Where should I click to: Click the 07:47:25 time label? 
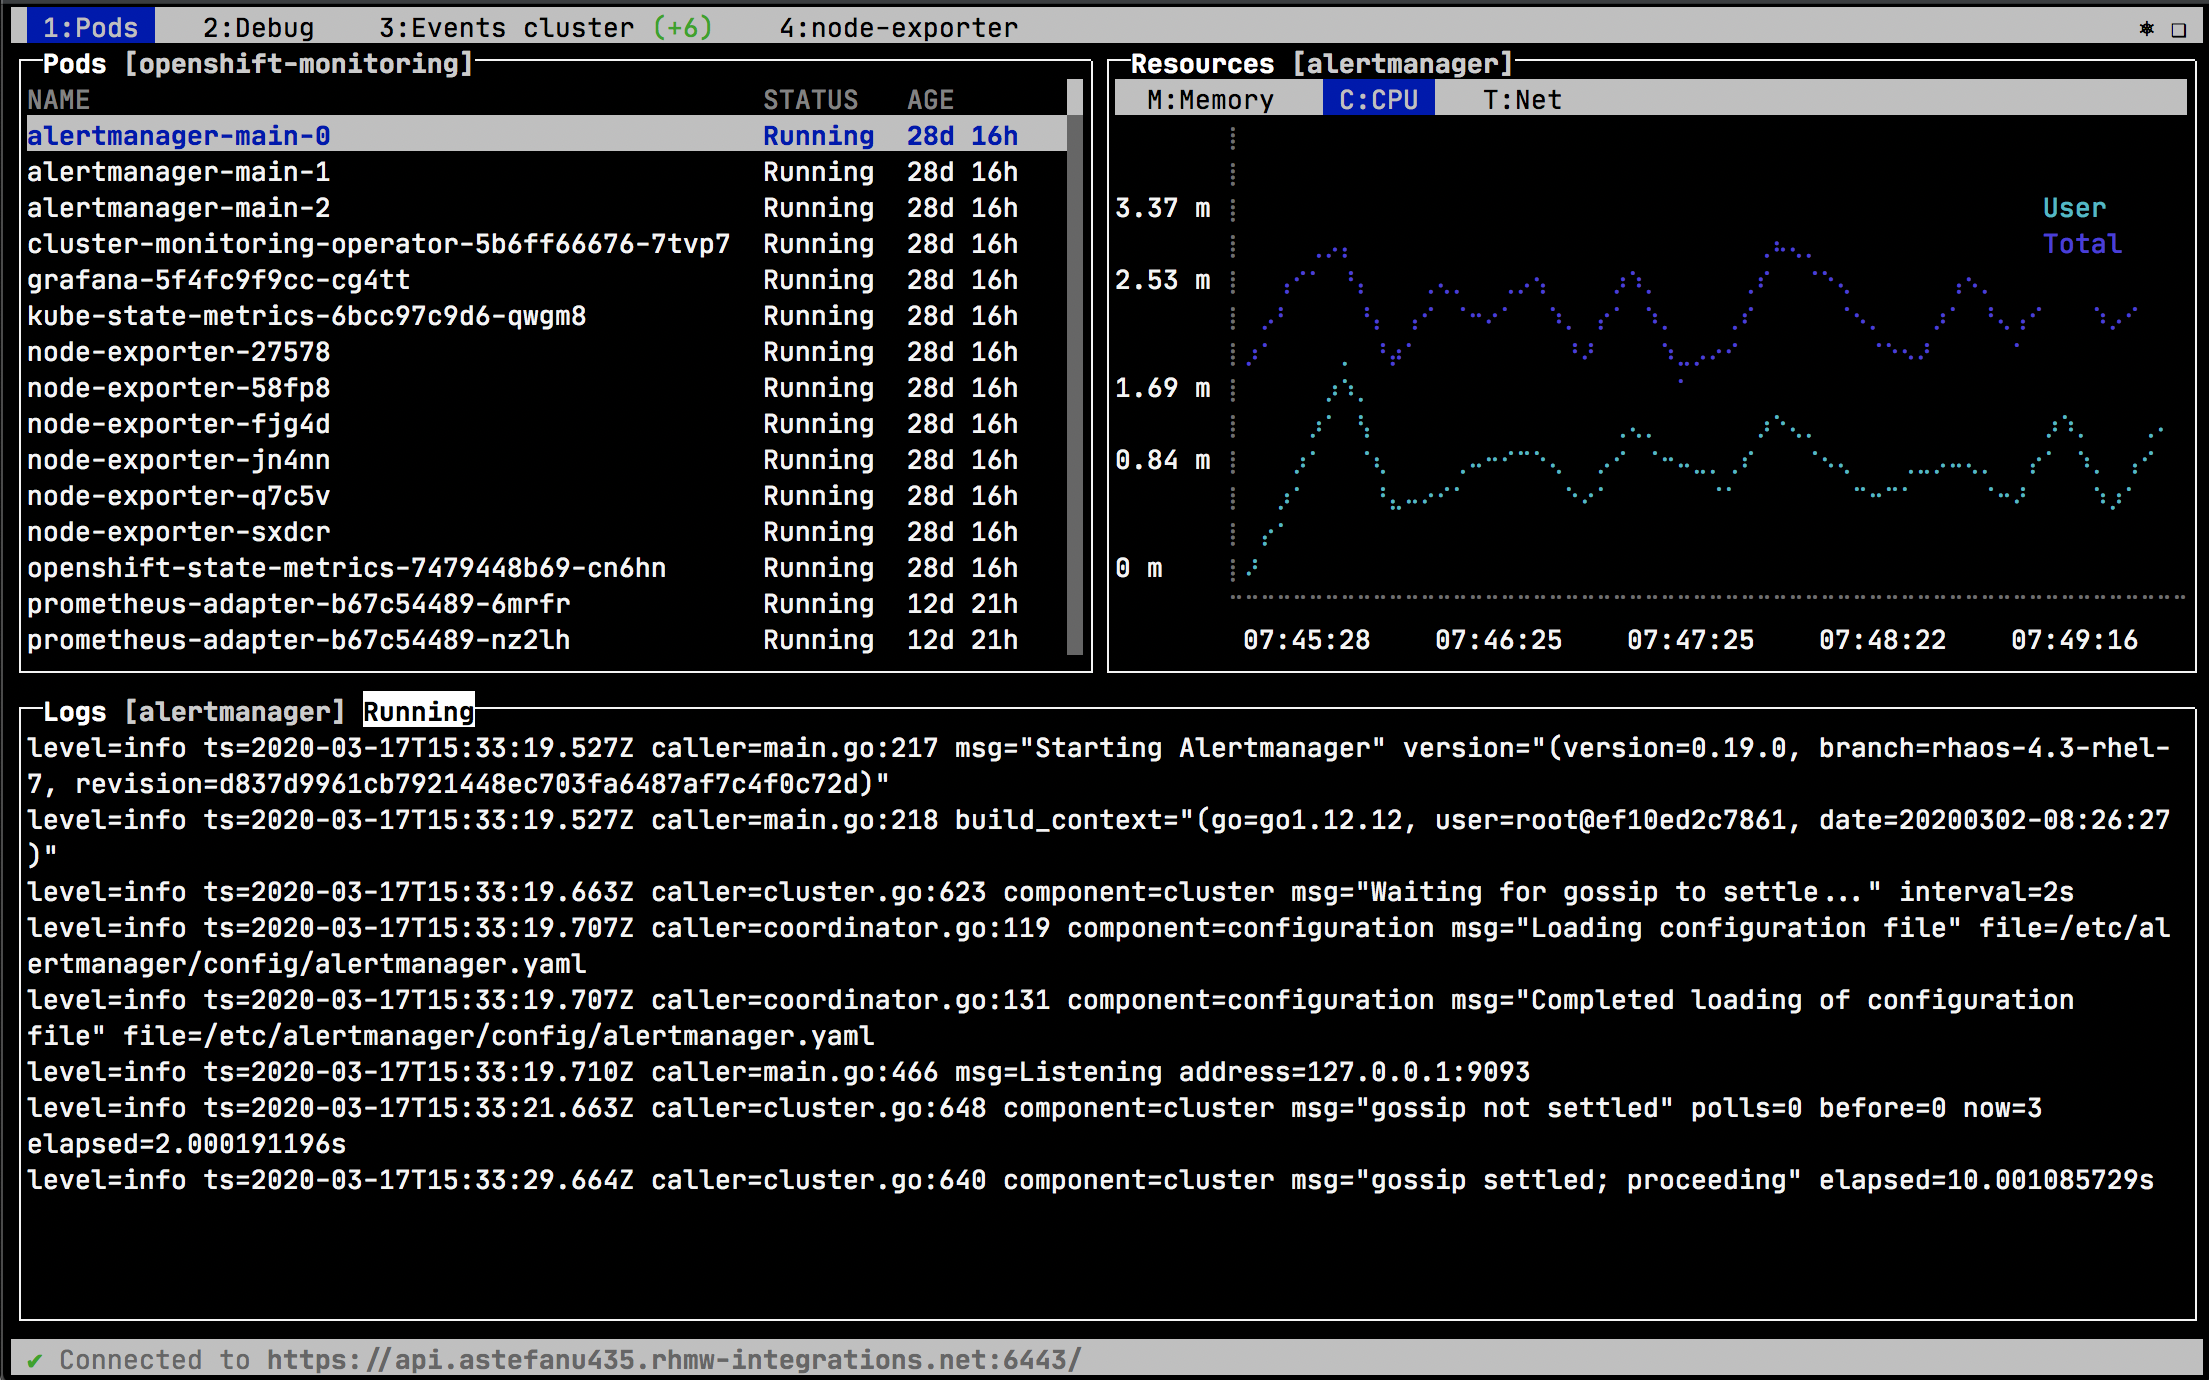pyautogui.click(x=1690, y=639)
